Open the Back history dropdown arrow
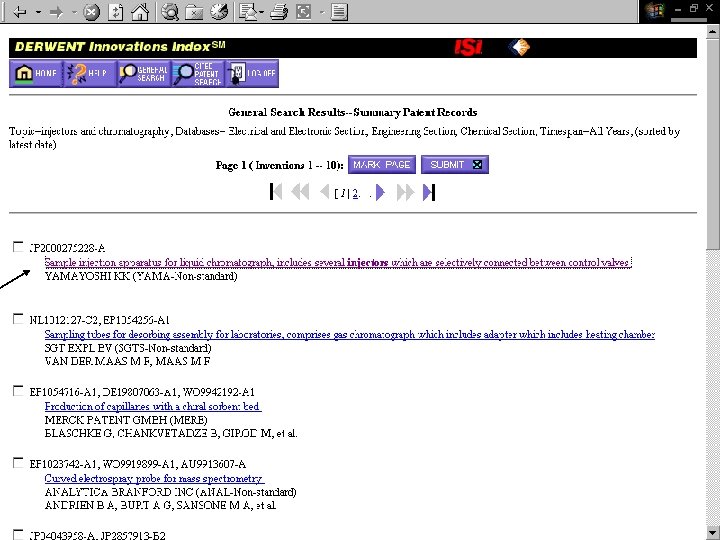Viewport: 720px width, 540px height. [39, 12]
